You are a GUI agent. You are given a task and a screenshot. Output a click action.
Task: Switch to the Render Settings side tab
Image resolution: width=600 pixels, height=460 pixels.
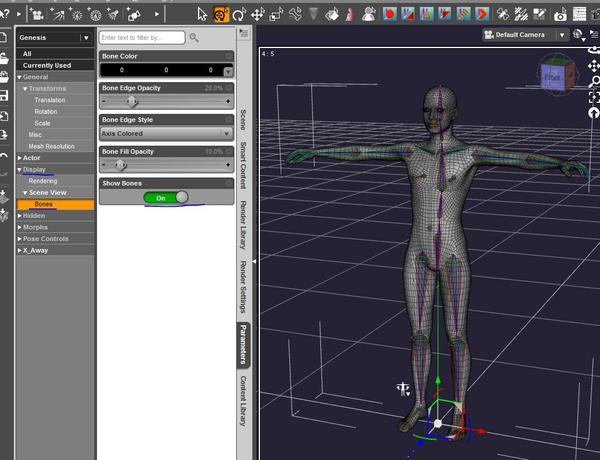[x=243, y=287]
